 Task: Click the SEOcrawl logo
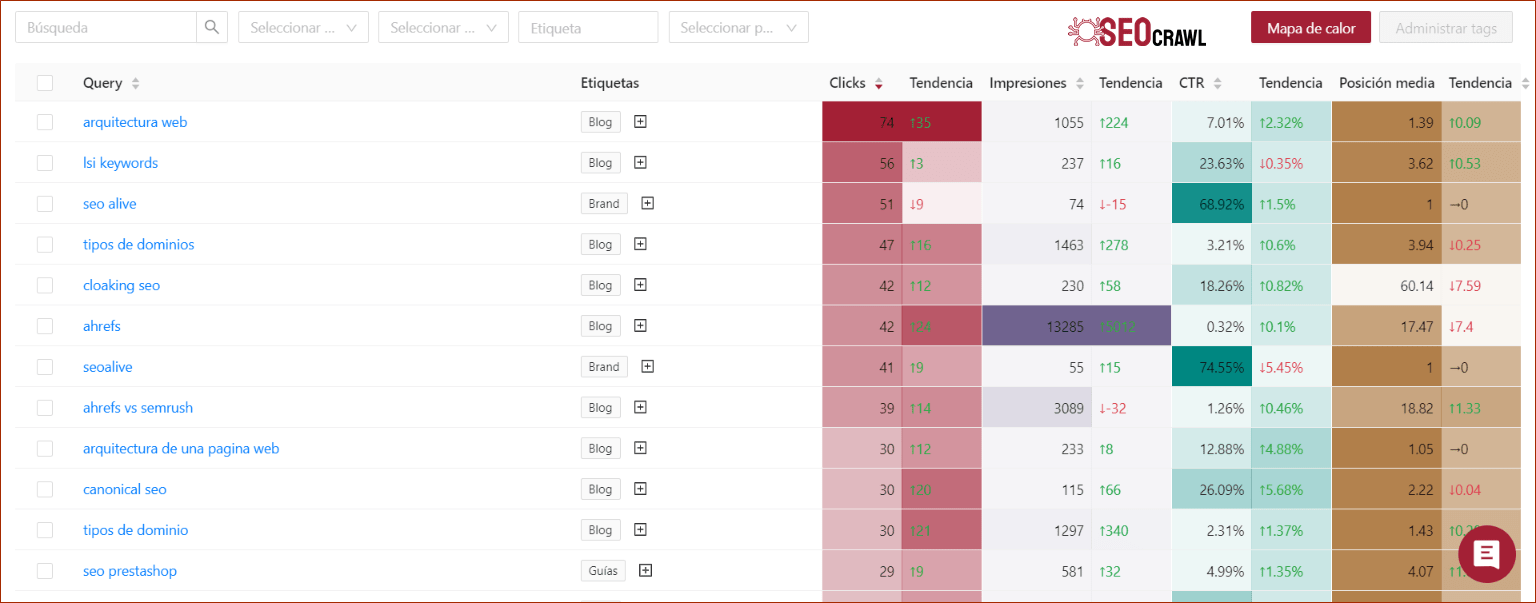click(1136, 30)
